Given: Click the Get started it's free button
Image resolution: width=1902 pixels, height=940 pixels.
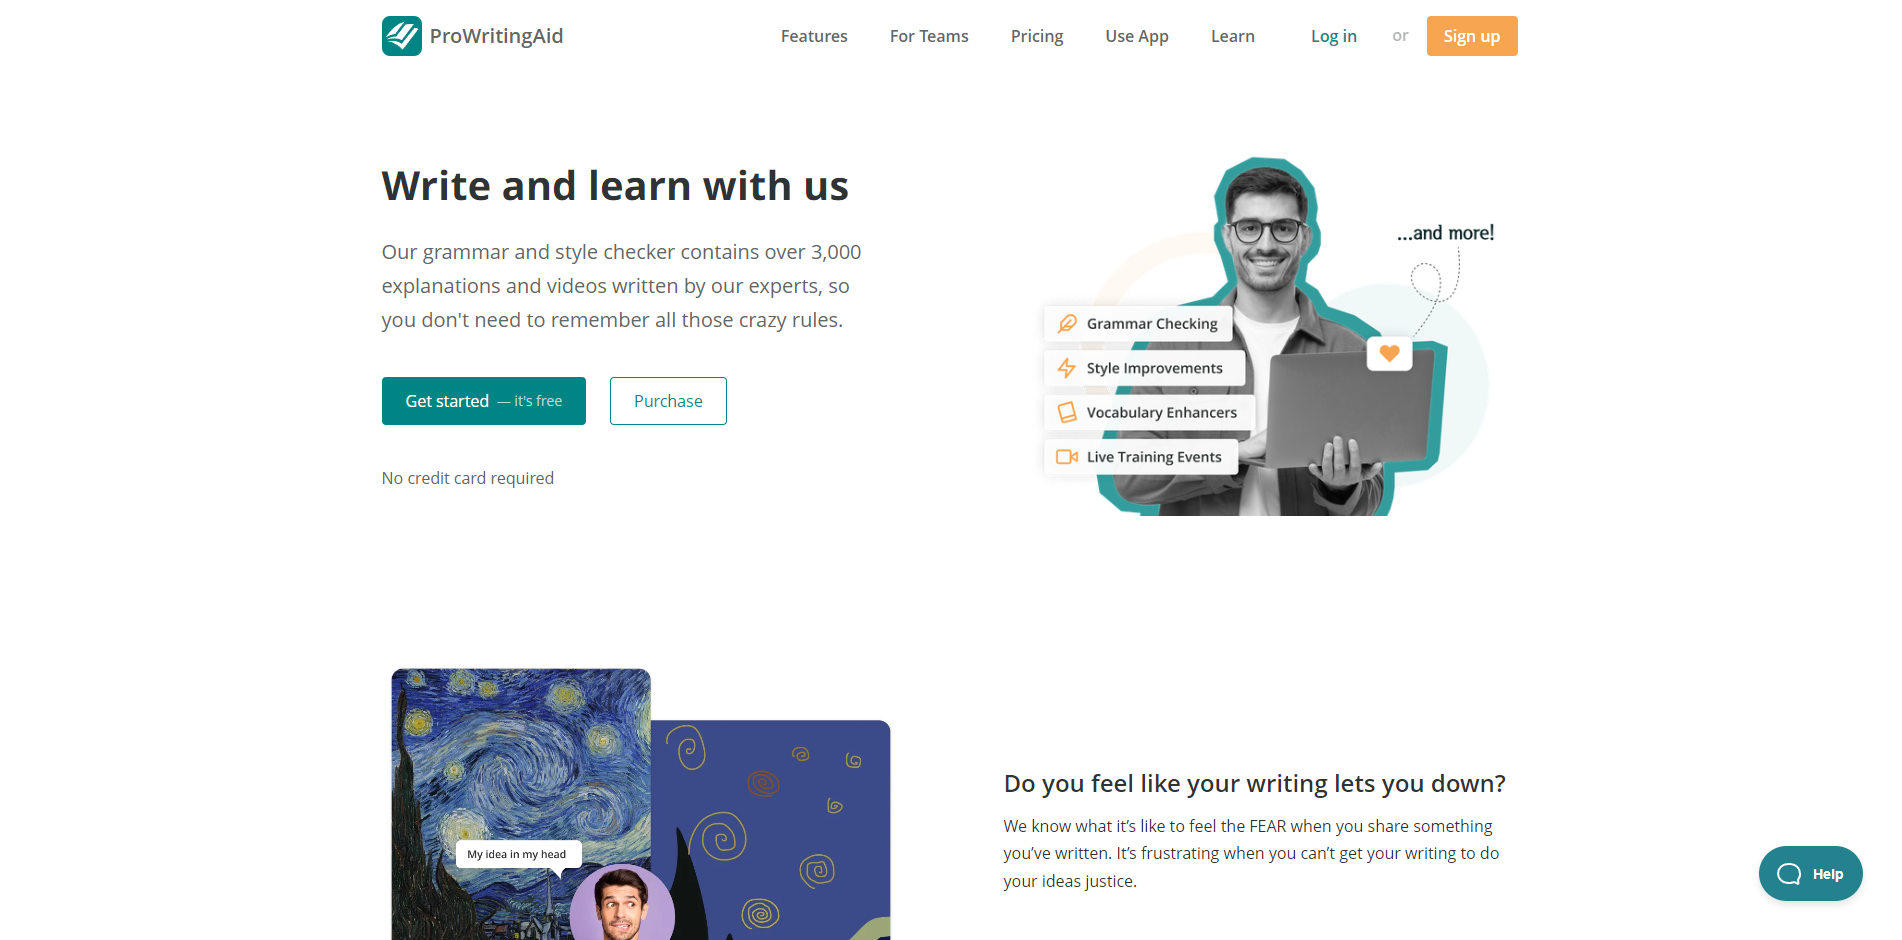Looking at the screenshot, I should pyautogui.click(x=484, y=401).
